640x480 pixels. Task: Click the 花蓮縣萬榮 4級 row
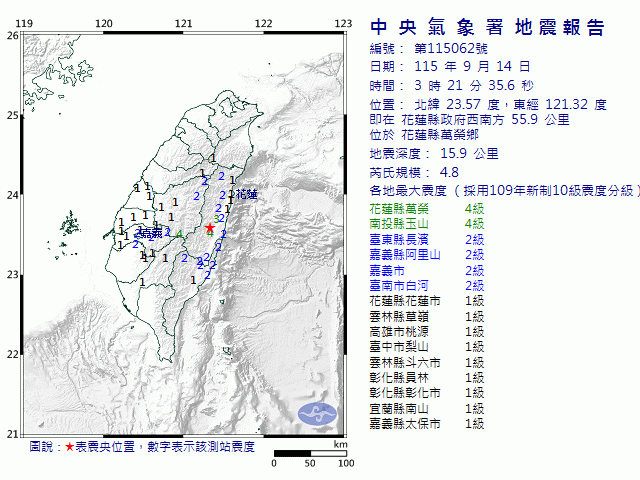[x=427, y=209]
